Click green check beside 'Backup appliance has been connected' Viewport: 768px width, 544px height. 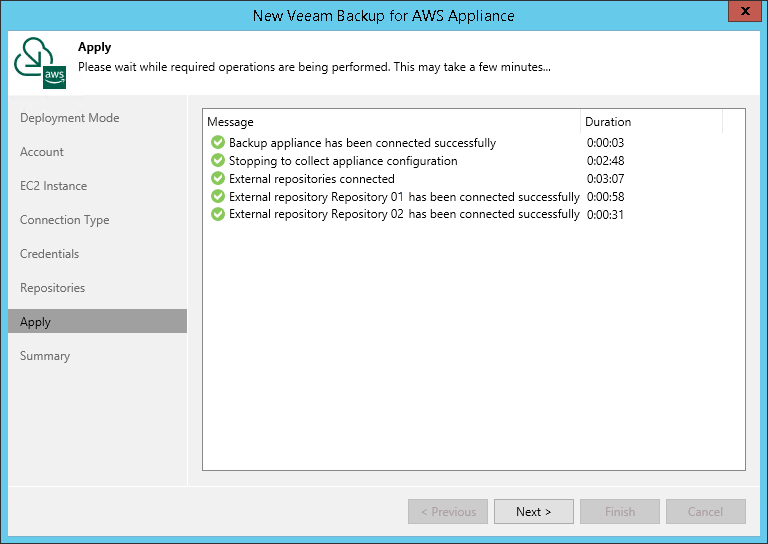pyautogui.click(x=217, y=143)
